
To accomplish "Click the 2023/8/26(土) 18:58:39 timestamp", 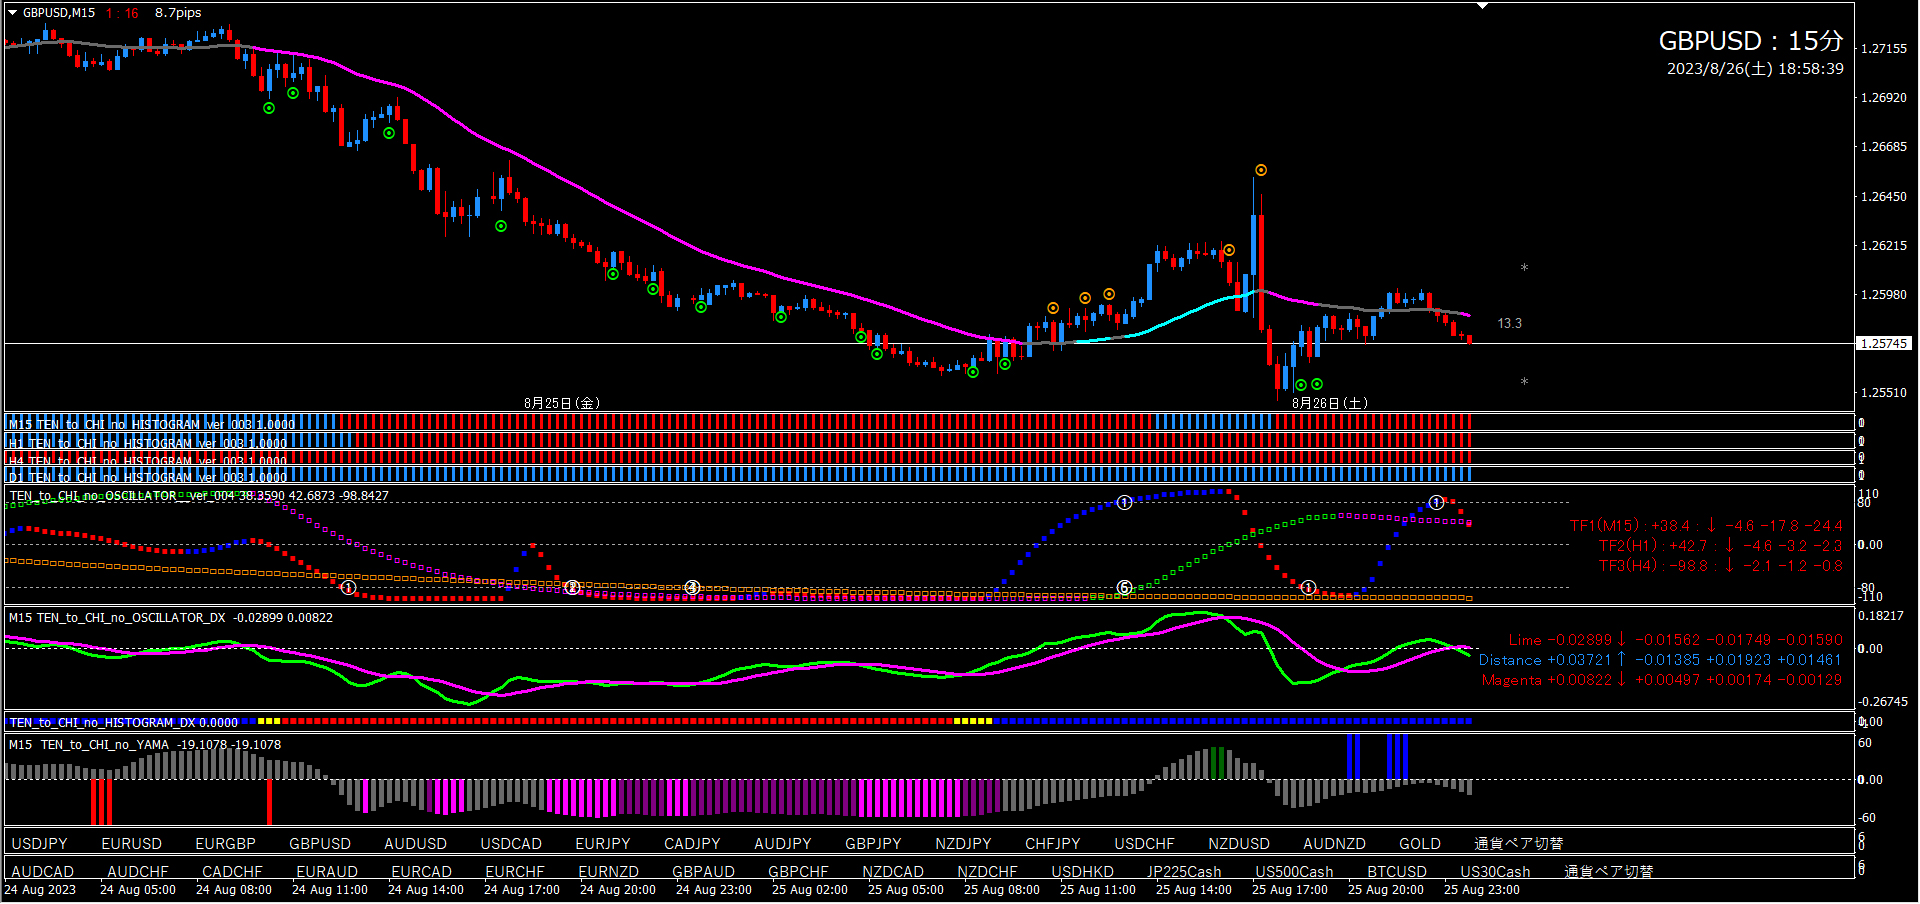I will 1755,69.
